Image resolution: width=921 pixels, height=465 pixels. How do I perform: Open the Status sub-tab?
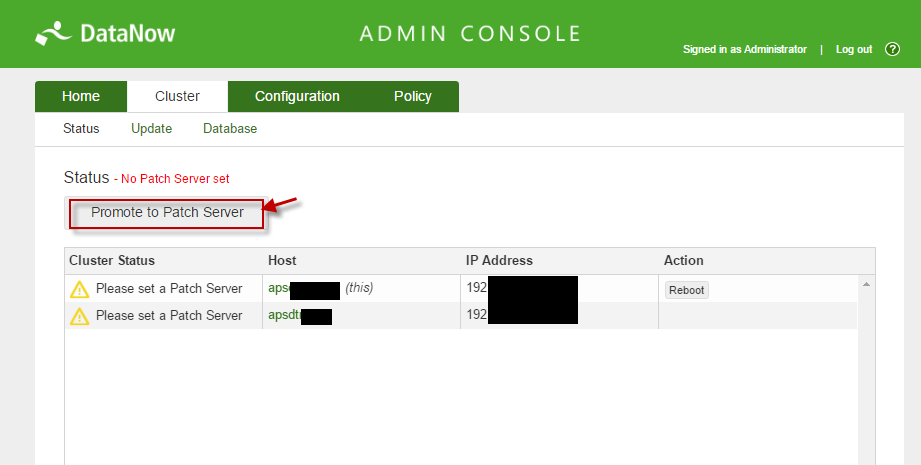[x=81, y=129]
